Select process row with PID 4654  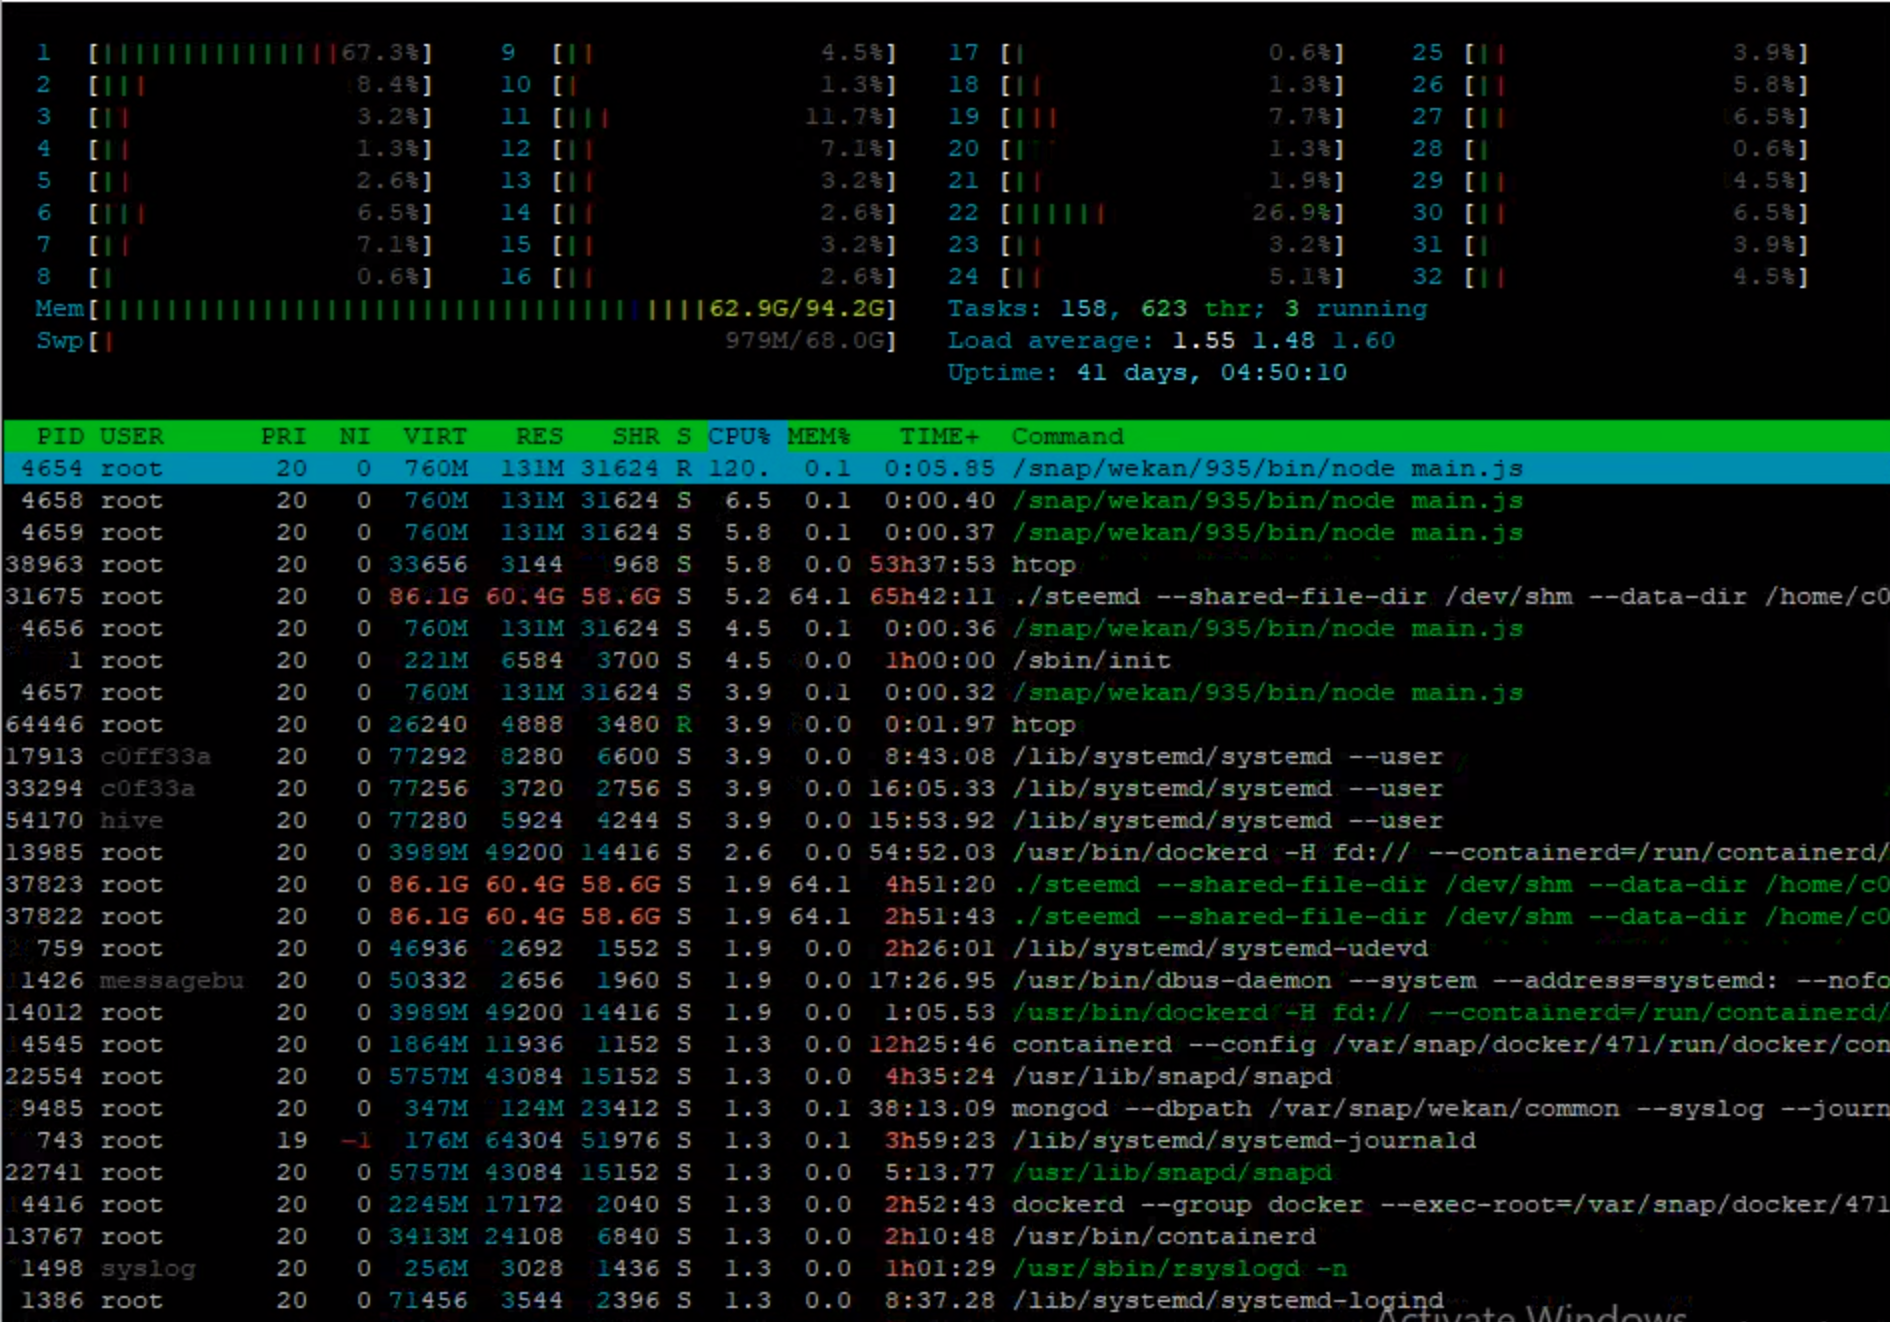[x=946, y=468]
